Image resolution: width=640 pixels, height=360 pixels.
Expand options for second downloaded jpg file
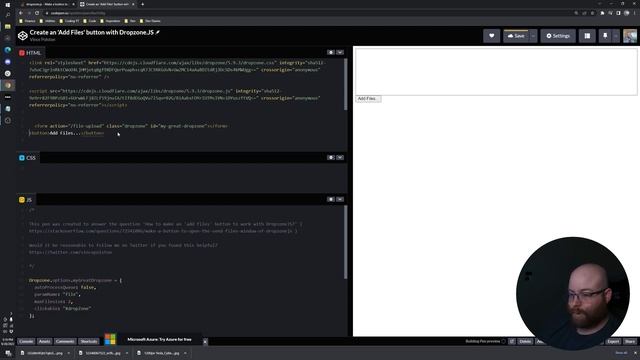127,353
